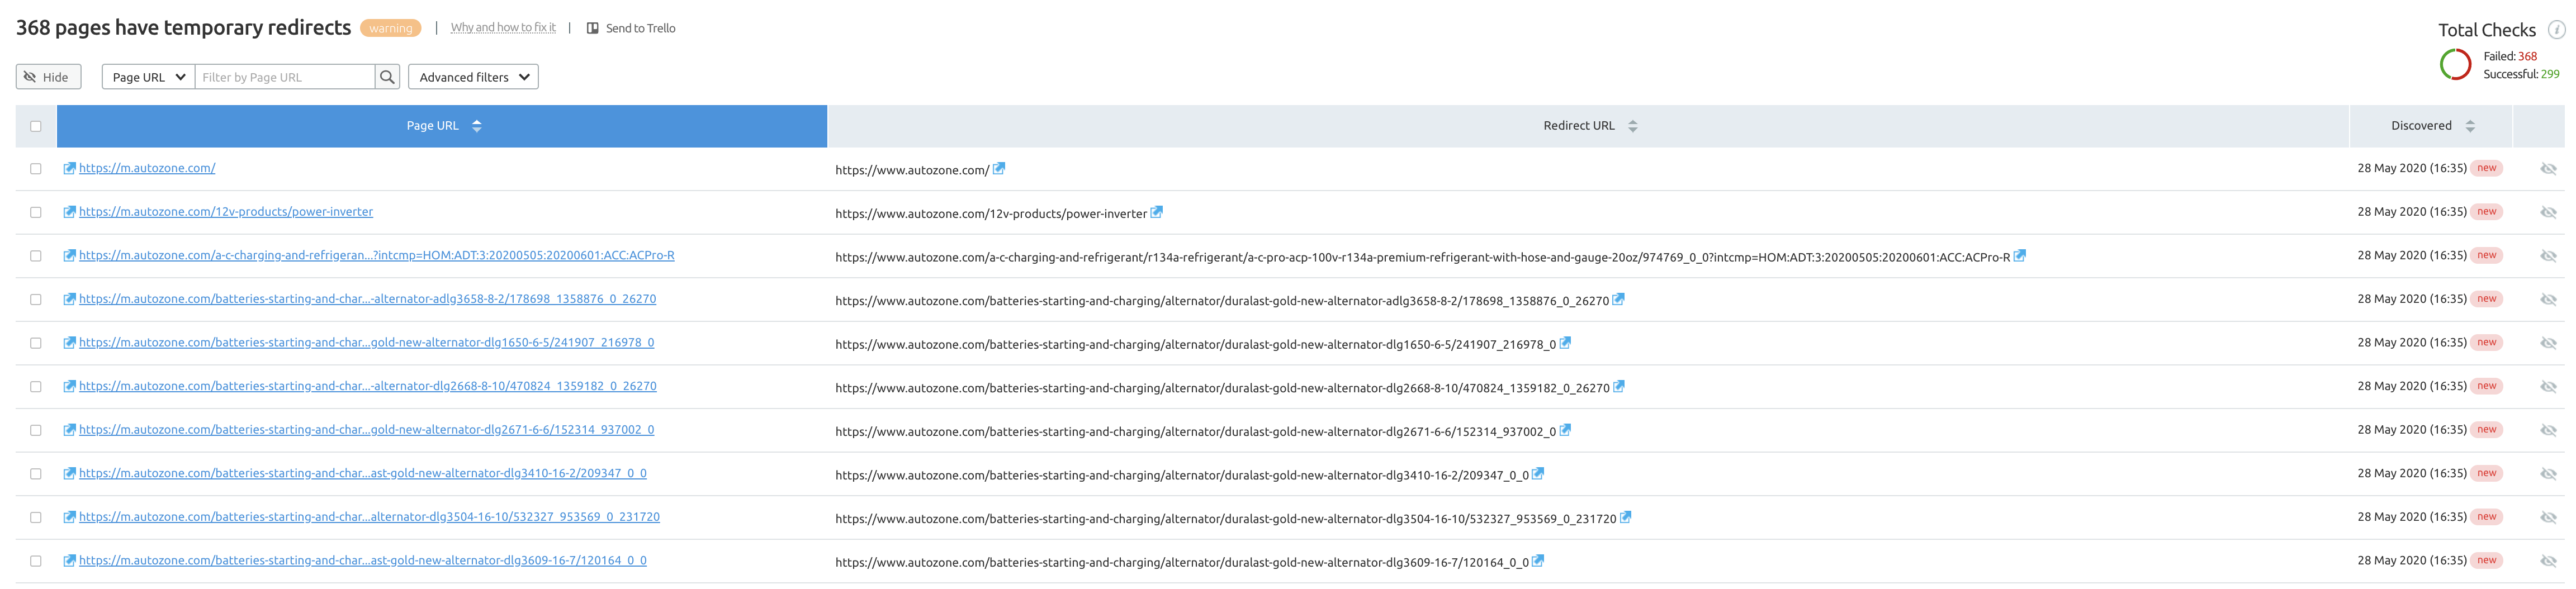Click the Total Checks info icon
This screenshot has width=2576, height=589.
pyautogui.click(x=2556, y=30)
